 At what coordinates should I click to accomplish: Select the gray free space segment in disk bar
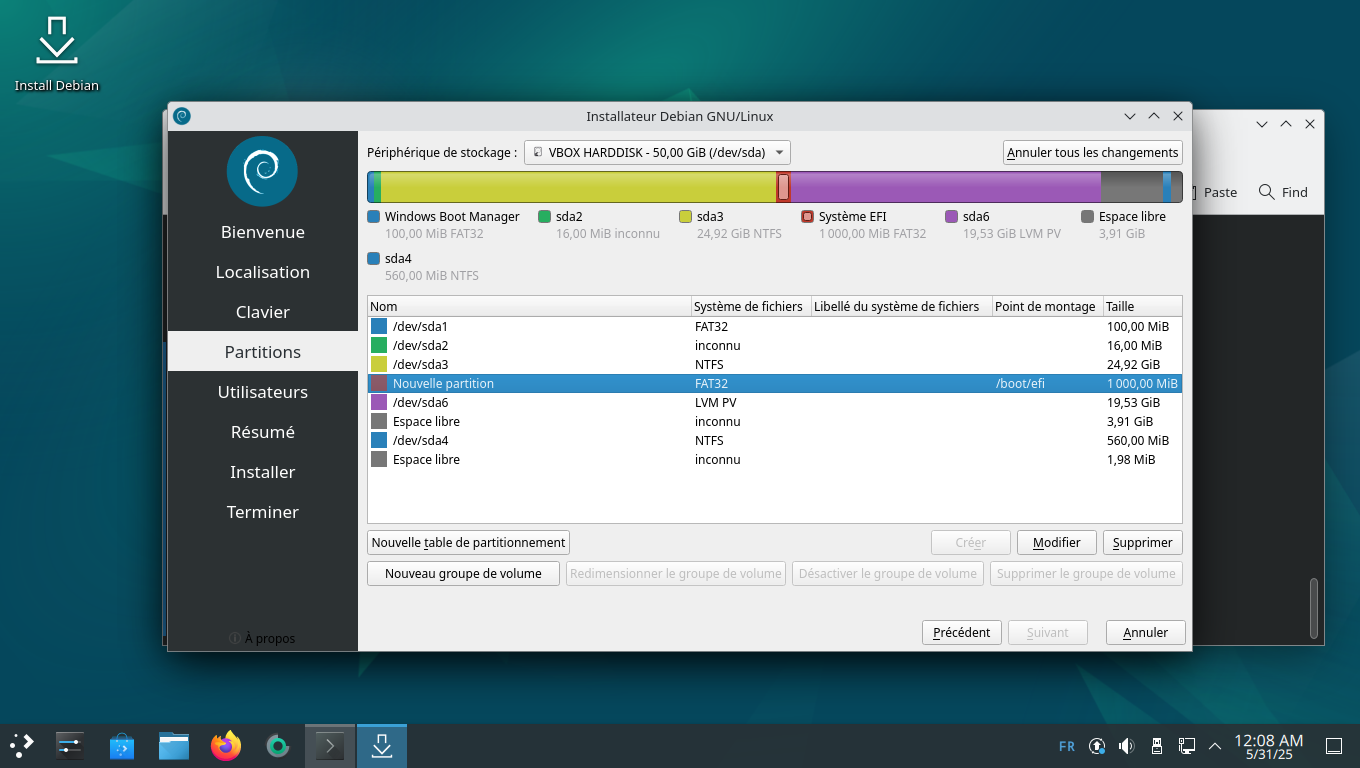click(x=1131, y=187)
